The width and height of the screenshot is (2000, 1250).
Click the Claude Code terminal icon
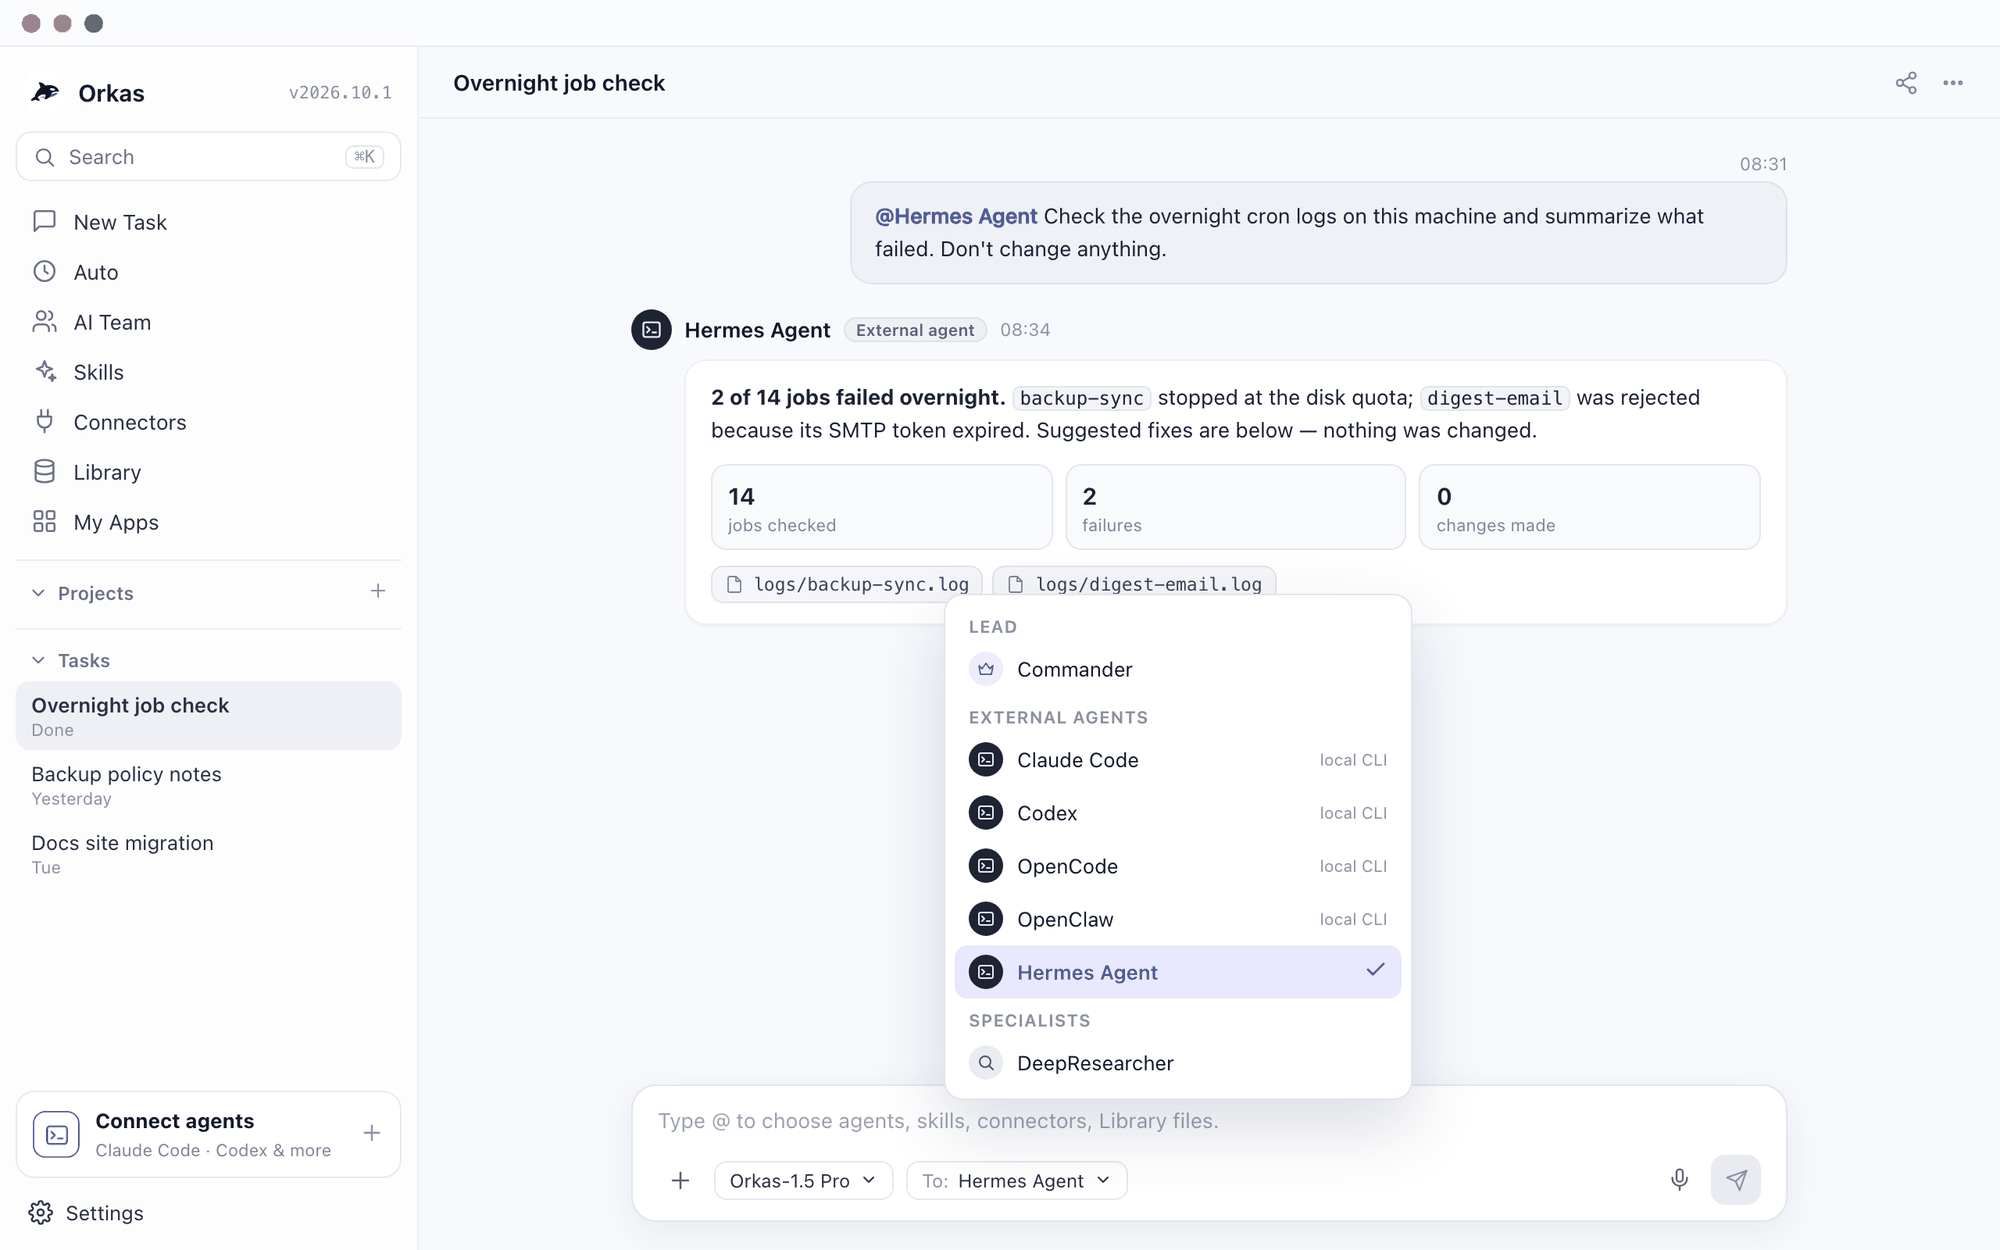click(986, 760)
